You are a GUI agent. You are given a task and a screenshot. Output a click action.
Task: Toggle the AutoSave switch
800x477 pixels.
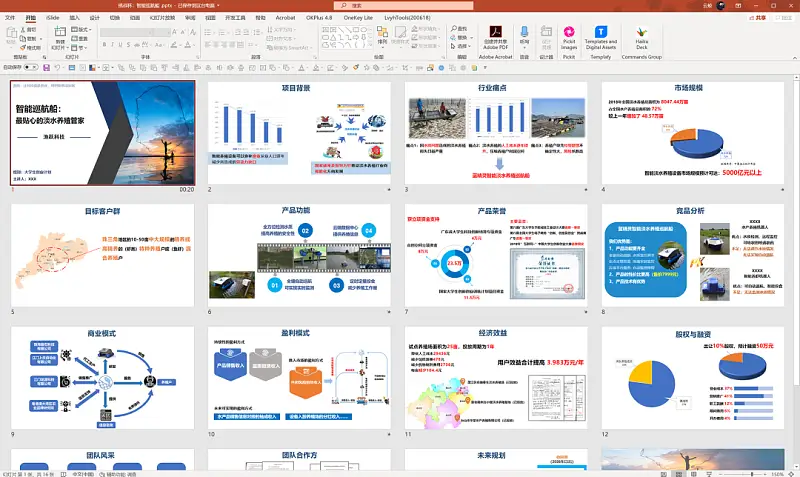(x=31, y=67)
